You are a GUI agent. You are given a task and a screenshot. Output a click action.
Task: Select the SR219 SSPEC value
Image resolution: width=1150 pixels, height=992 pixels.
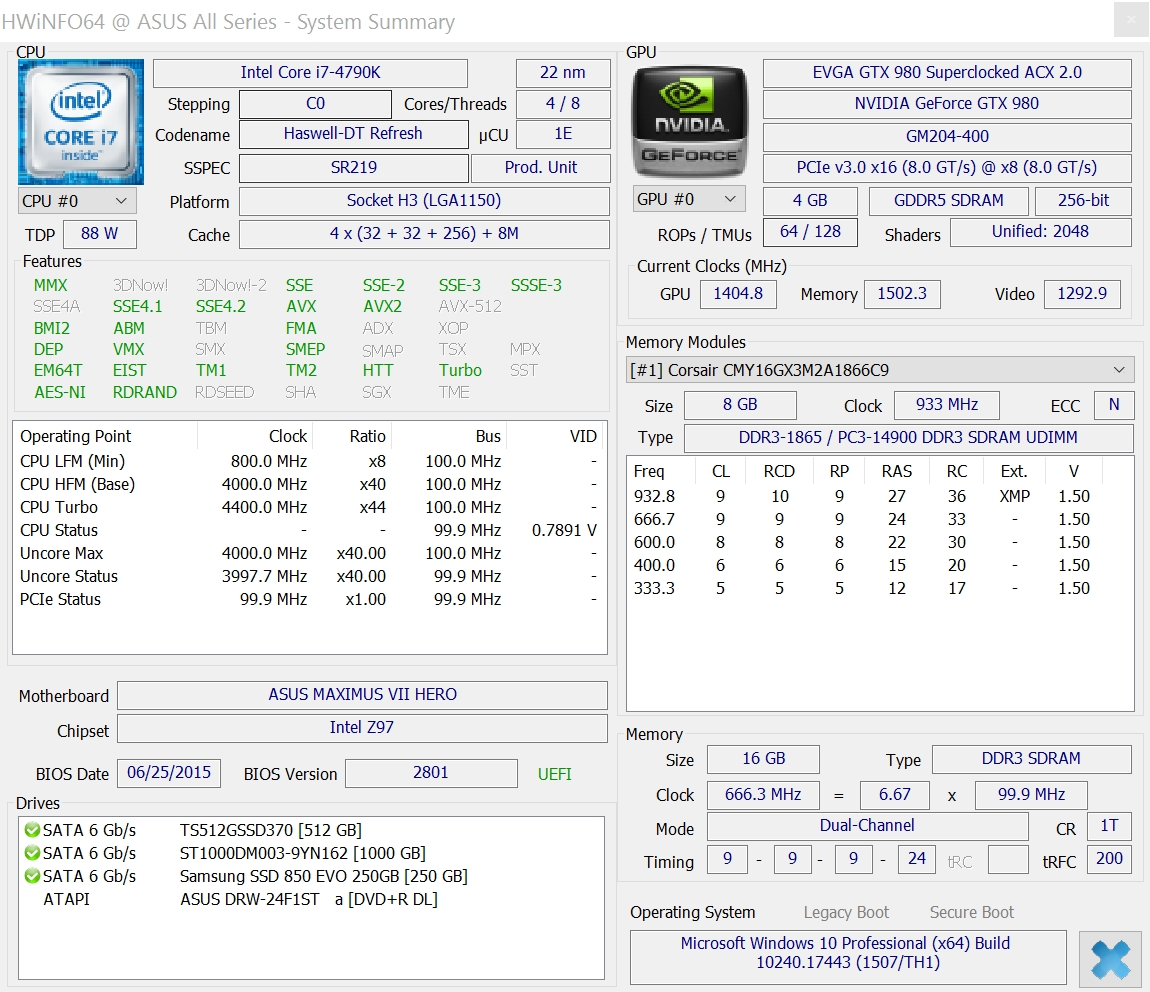pyautogui.click(x=354, y=167)
